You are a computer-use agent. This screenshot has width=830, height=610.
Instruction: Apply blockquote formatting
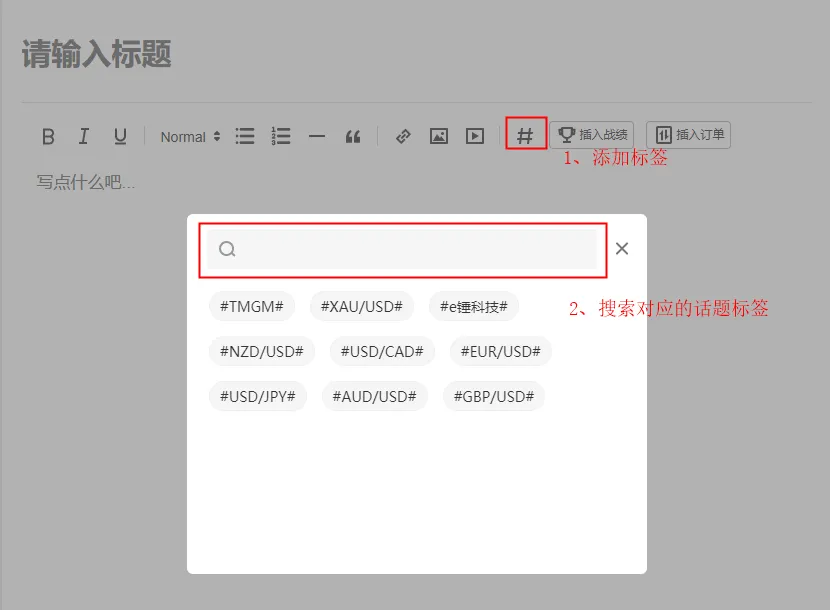[x=353, y=137]
